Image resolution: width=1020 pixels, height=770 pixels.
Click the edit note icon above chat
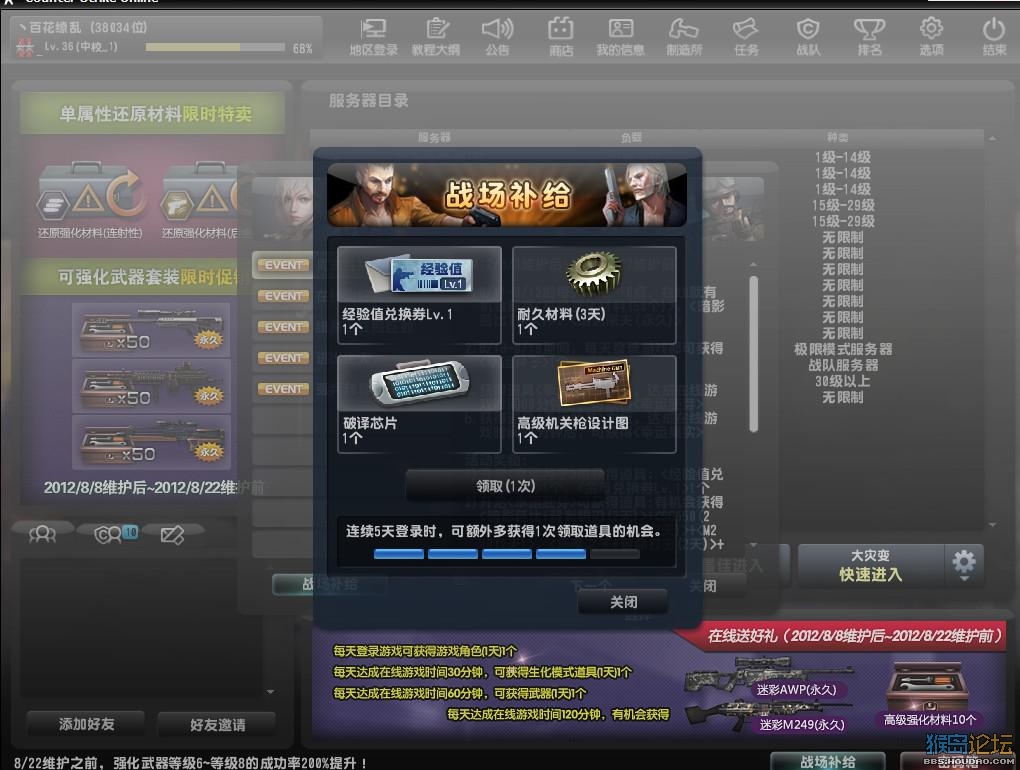(x=172, y=535)
